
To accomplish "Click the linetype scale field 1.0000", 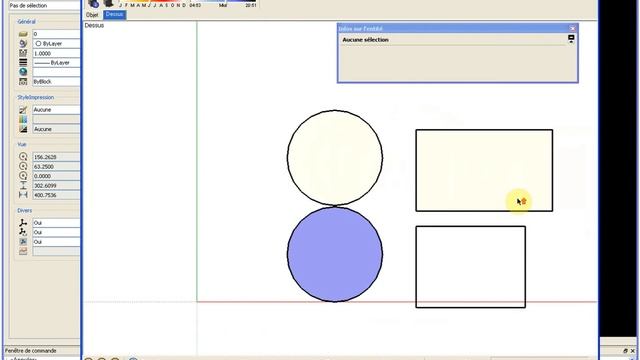I will (x=56, y=53).
